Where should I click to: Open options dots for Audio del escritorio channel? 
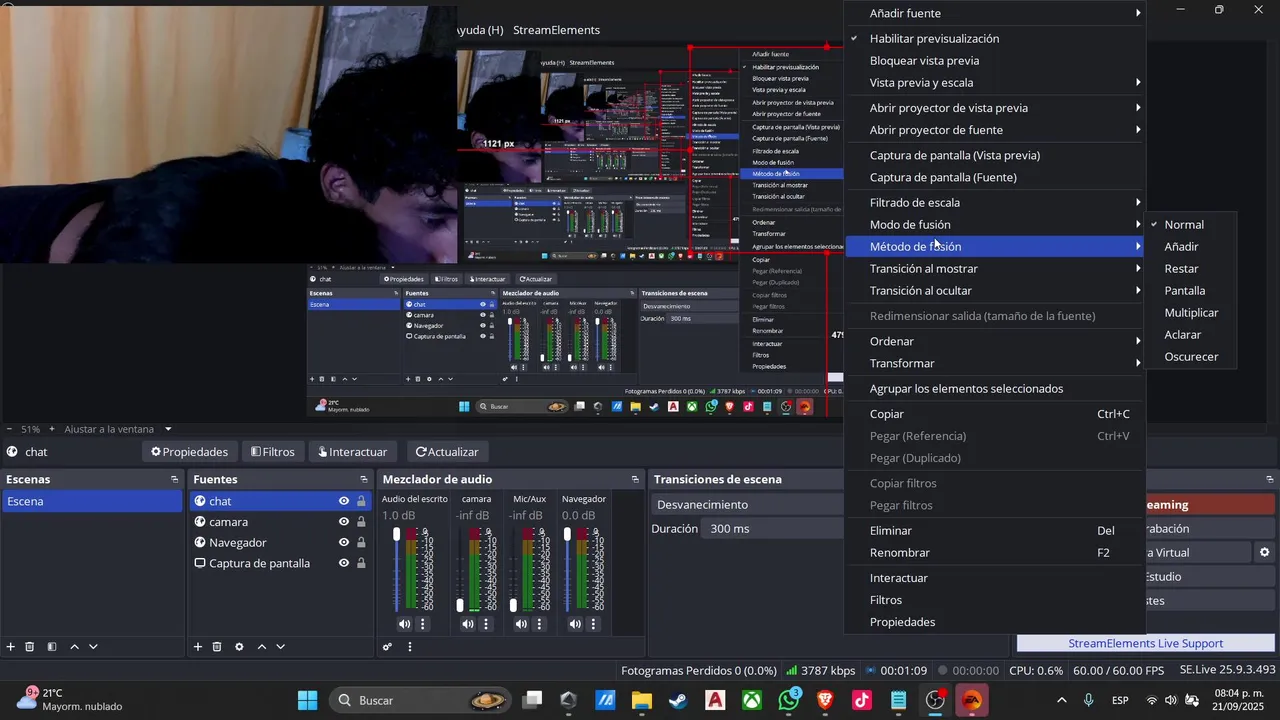[x=423, y=624]
